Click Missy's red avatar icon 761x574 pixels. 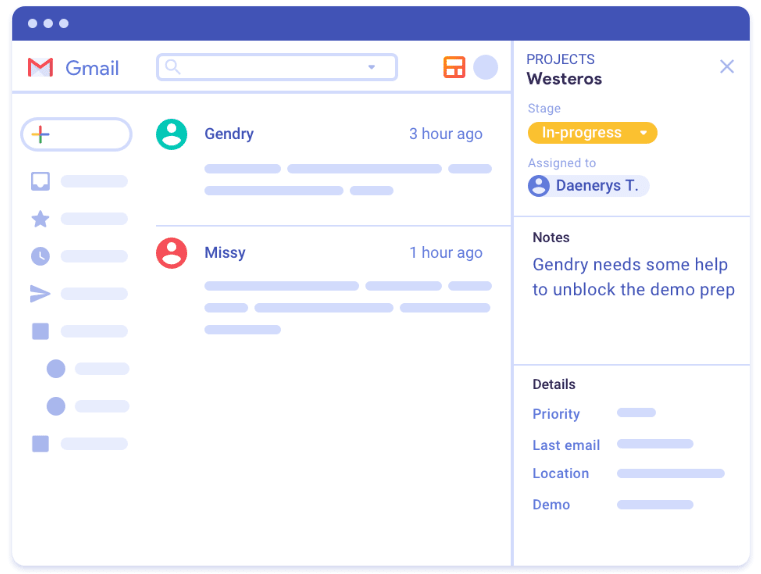(x=171, y=253)
